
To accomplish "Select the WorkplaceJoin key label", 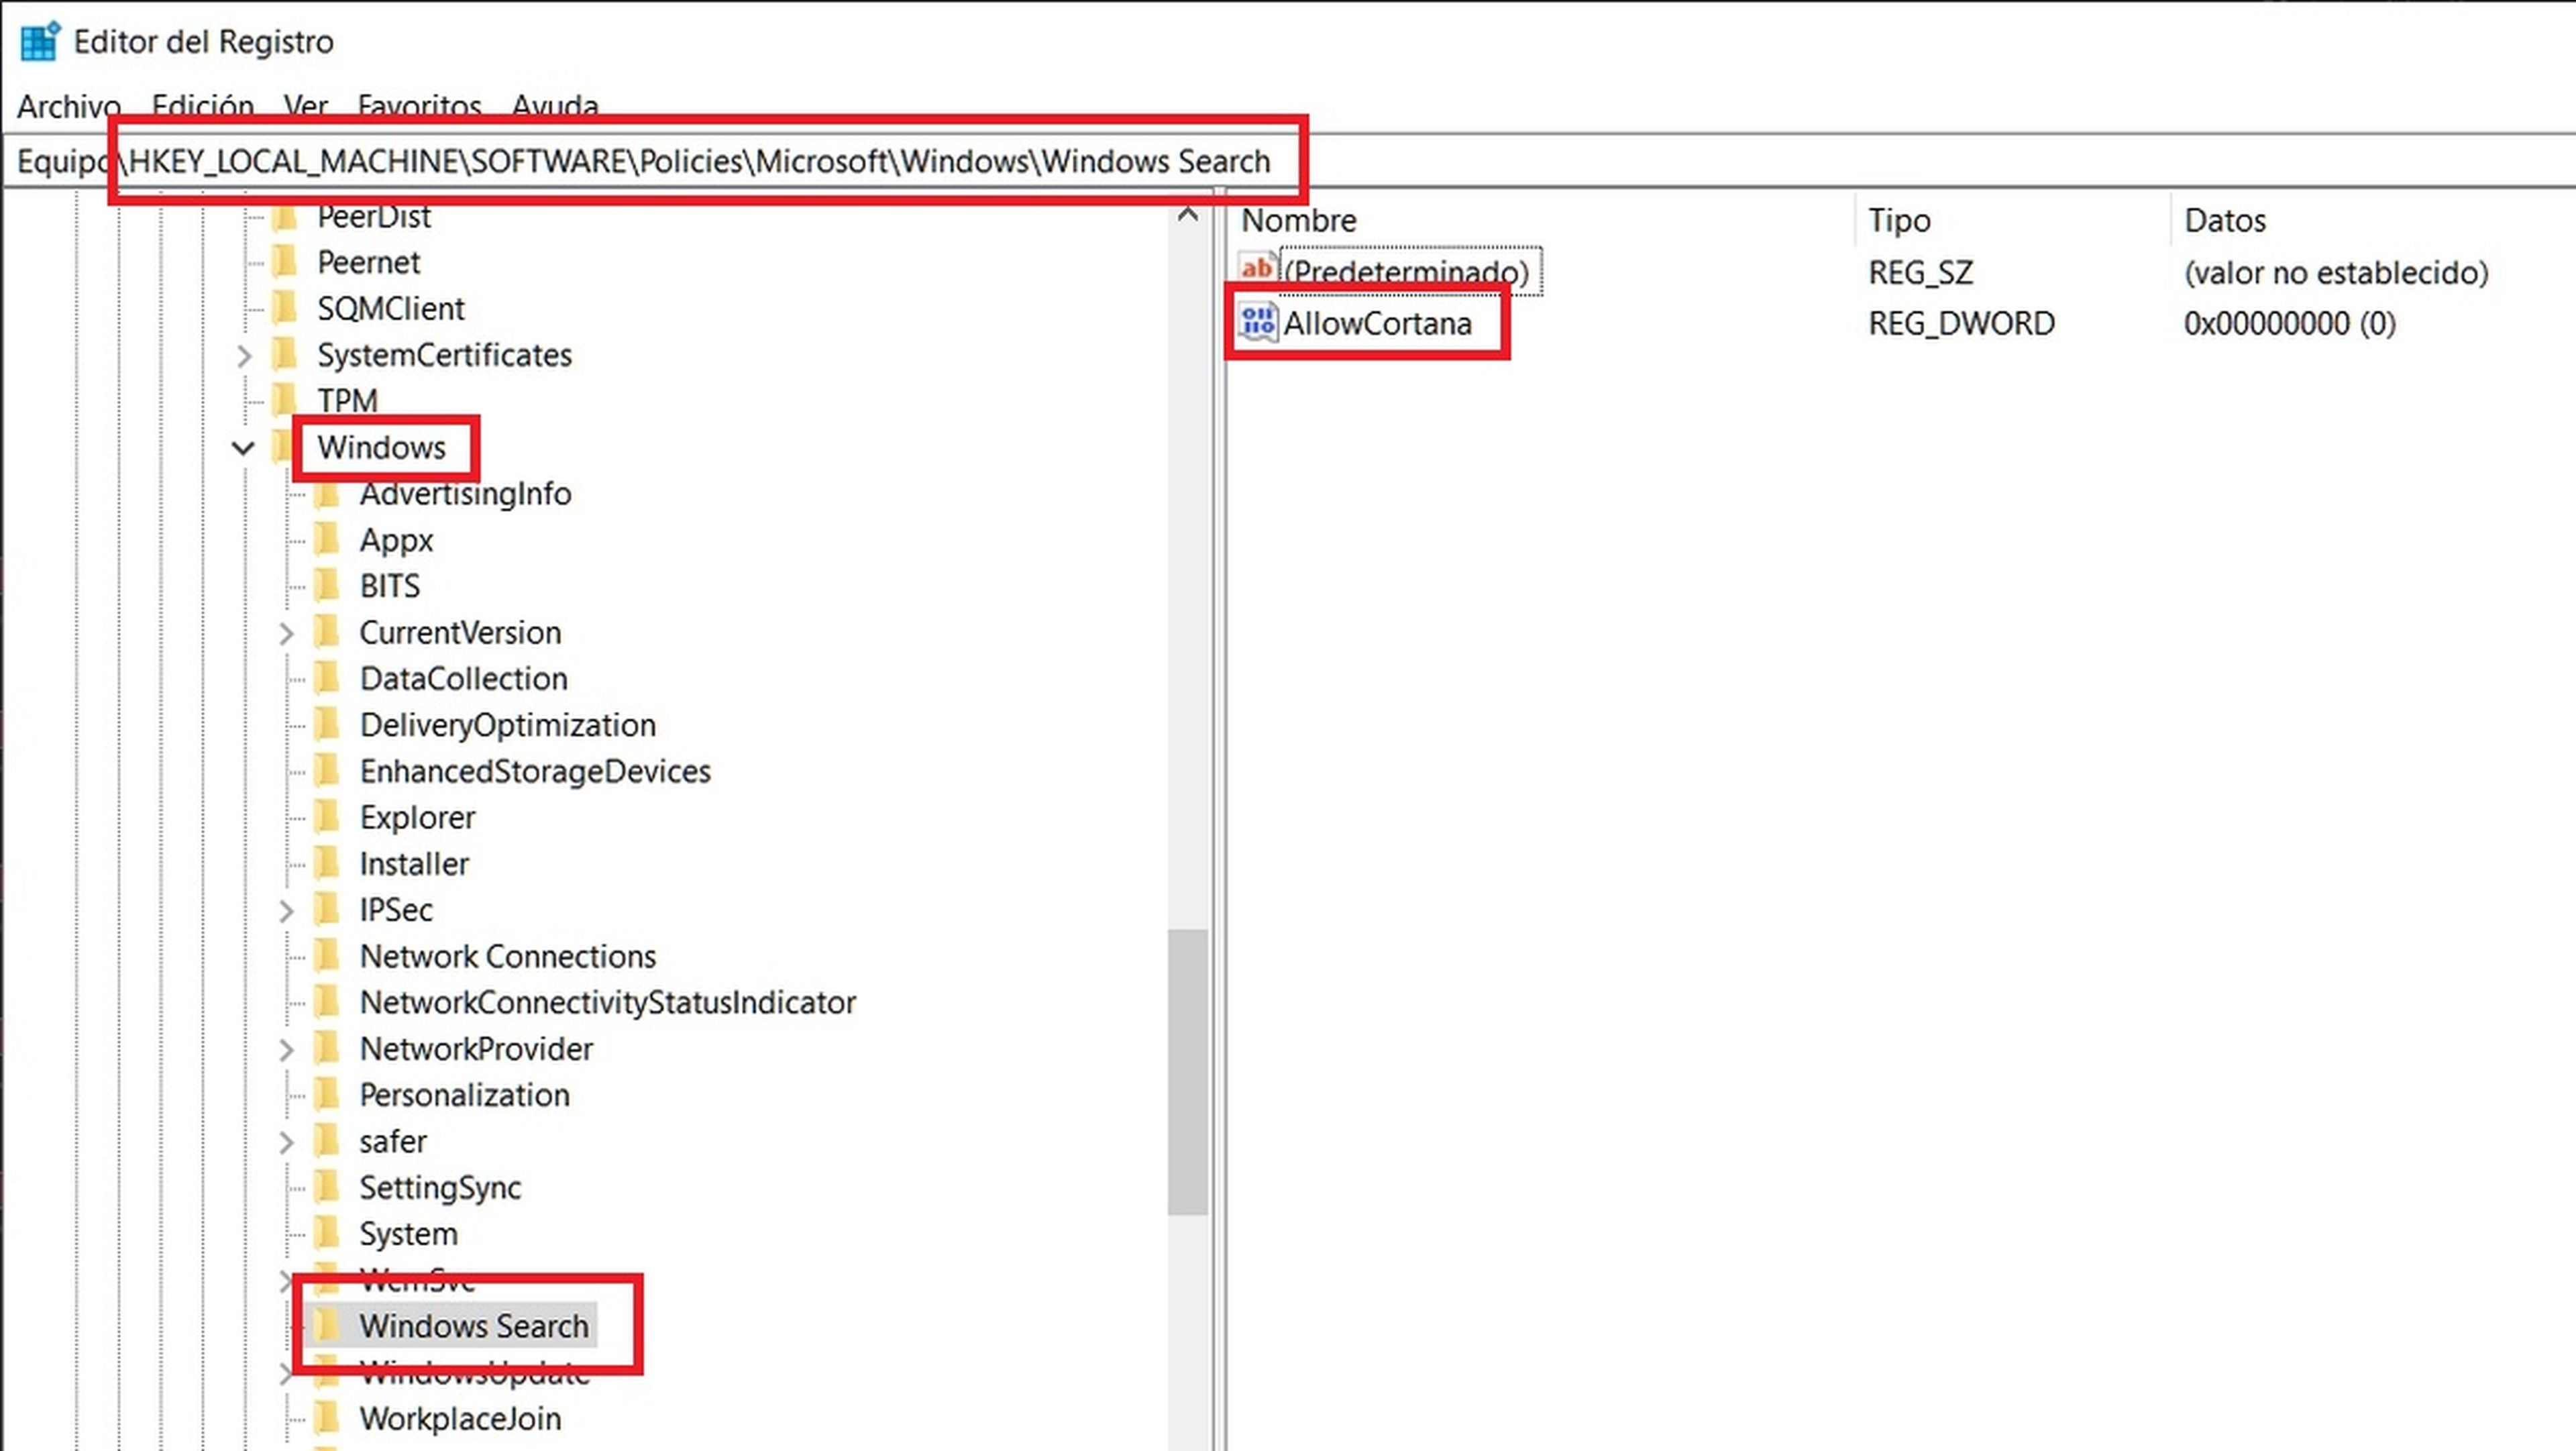I will point(460,1419).
